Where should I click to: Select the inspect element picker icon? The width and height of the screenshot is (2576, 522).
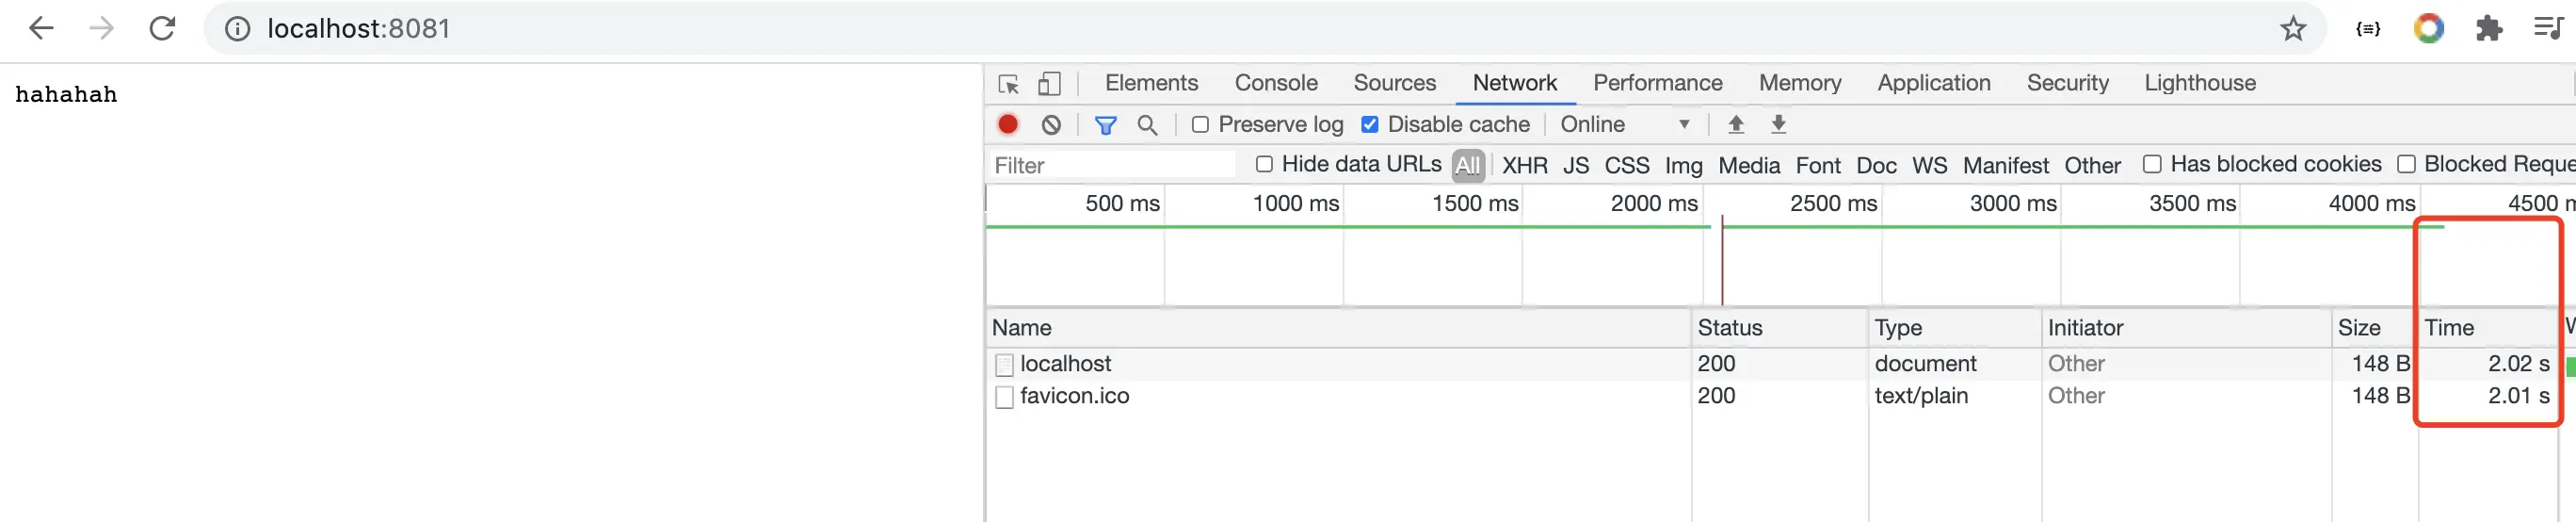tap(1008, 83)
